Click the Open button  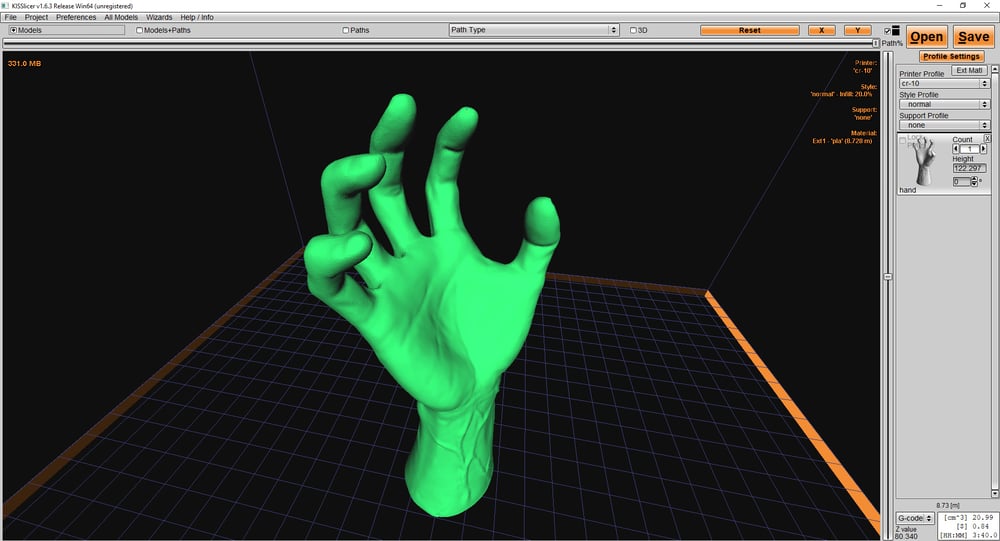(926, 37)
